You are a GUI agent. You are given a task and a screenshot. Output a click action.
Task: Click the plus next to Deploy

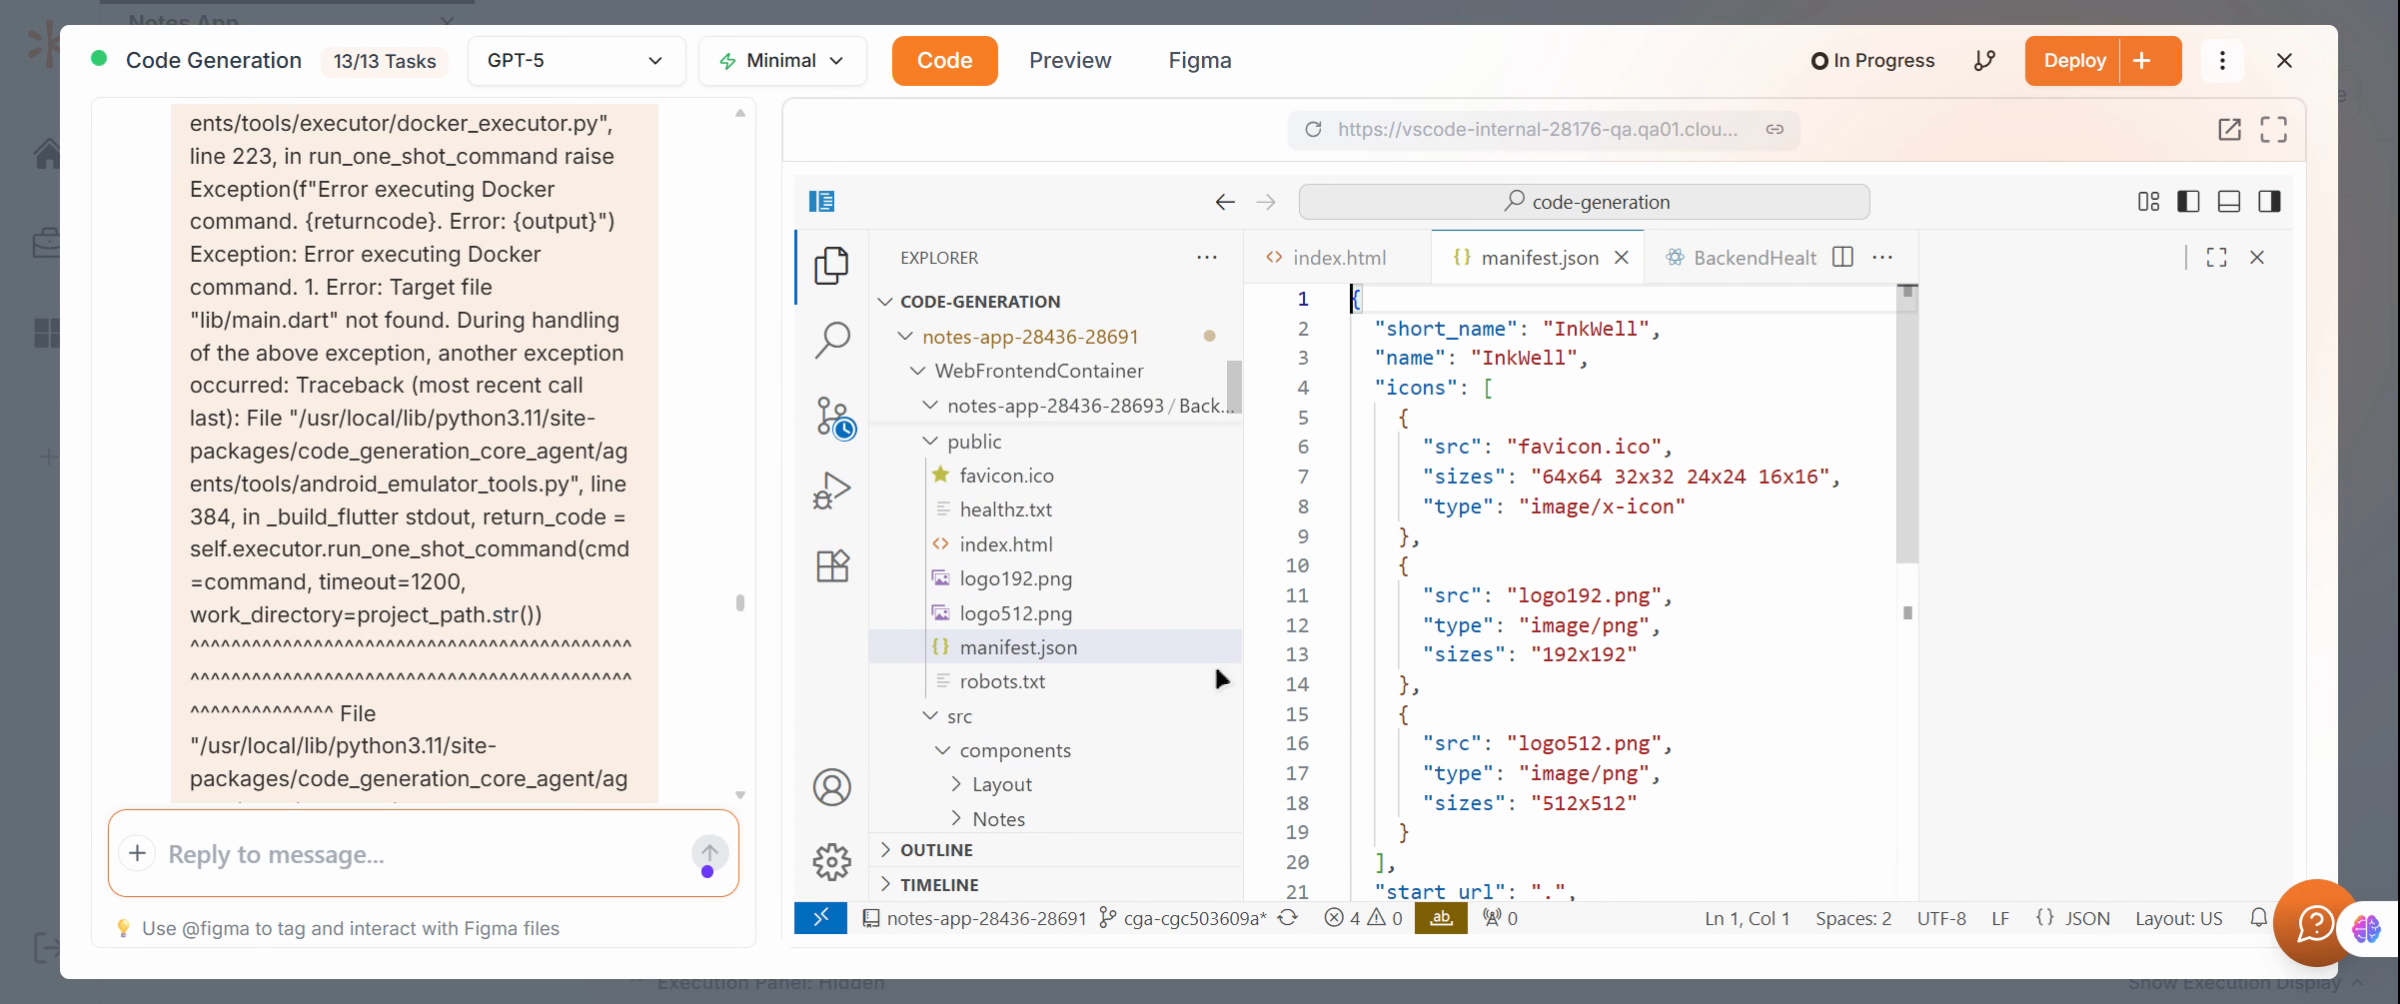2142,61
